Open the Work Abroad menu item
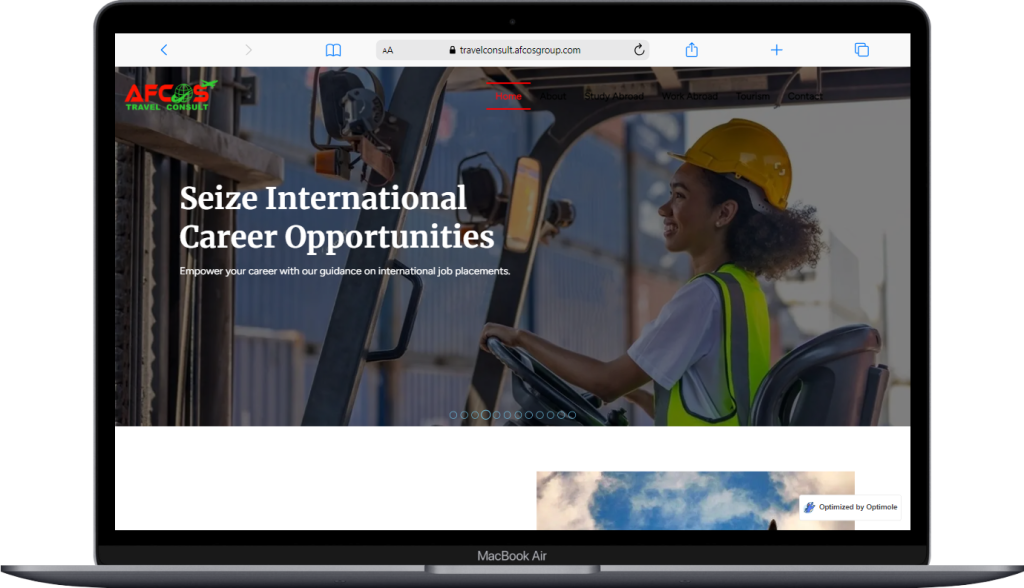Screen dimensions: 1024x588 (688, 96)
